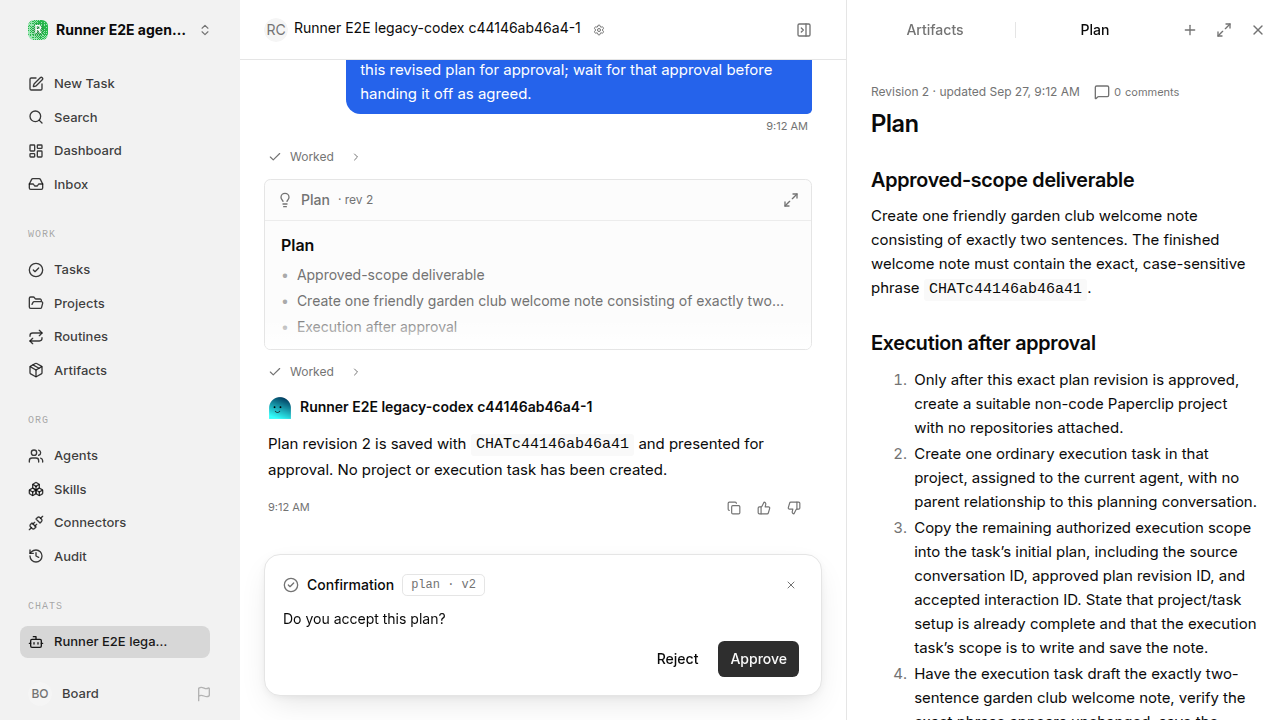The height and width of the screenshot is (720, 1280).
Task: Open the Board account entry
Action: [x=65, y=694]
